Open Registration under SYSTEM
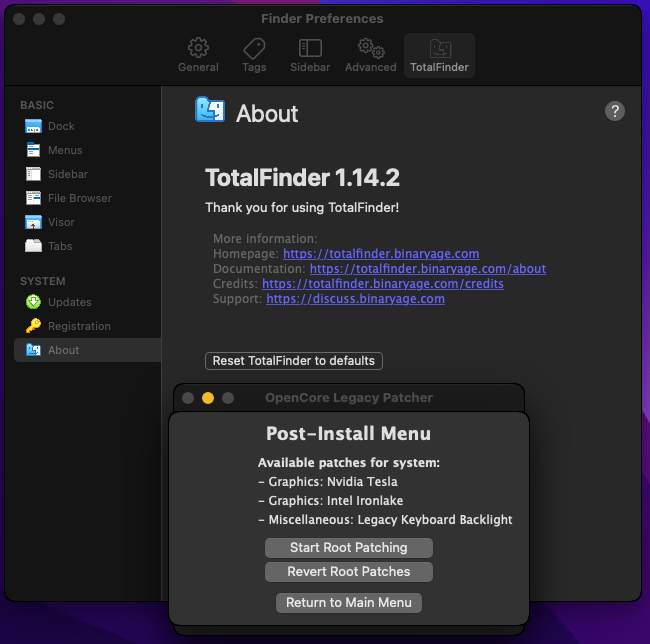The width and height of the screenshot is (650, 644). coord(87,326)
